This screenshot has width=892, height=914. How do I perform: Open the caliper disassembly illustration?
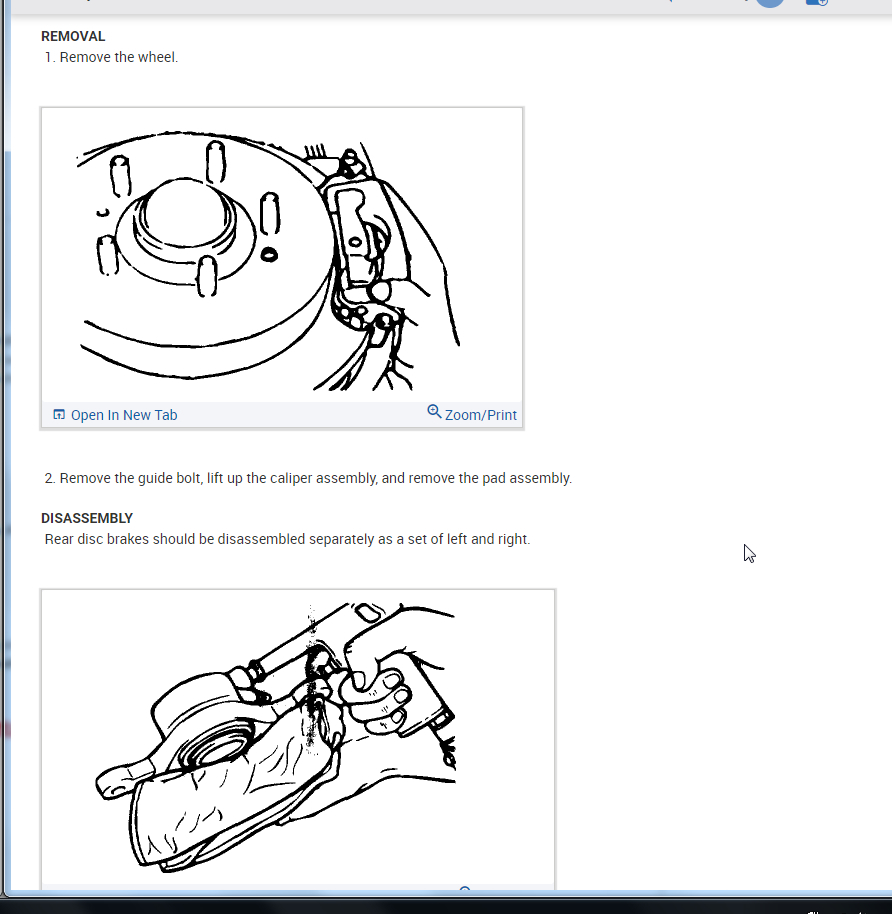(x=298, y=739)
